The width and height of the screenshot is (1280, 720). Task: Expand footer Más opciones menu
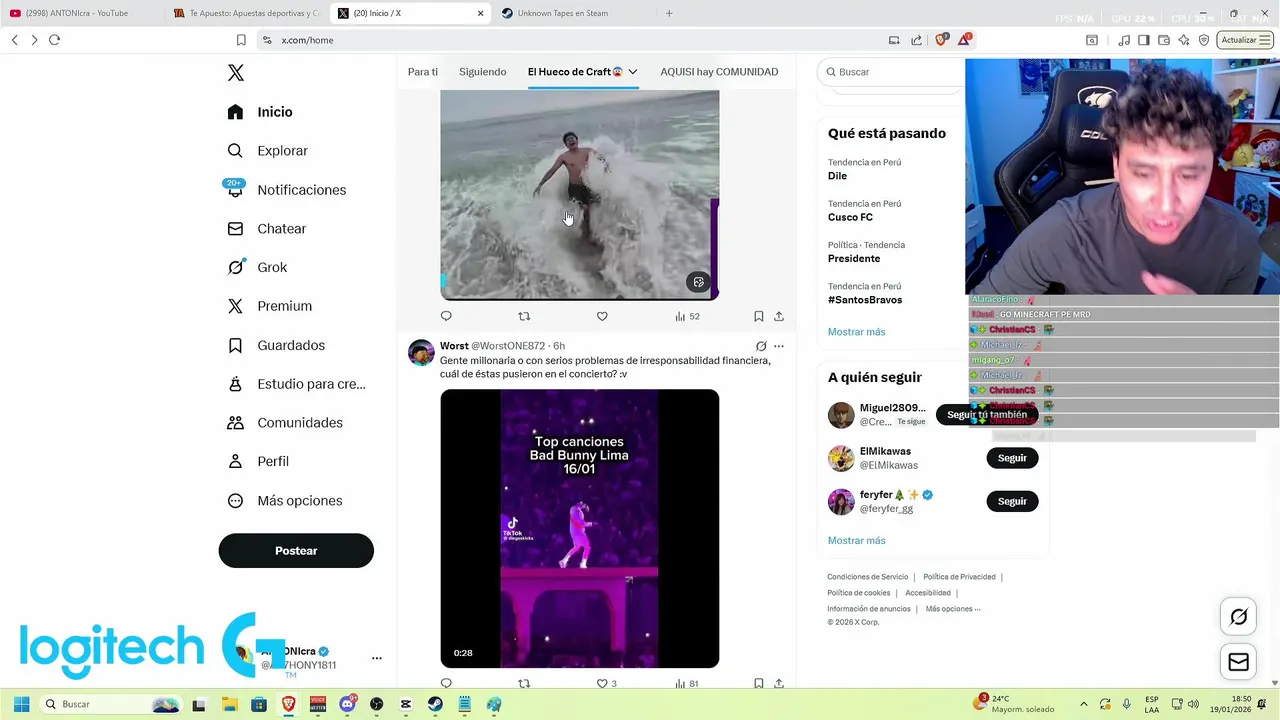point(953,609)
